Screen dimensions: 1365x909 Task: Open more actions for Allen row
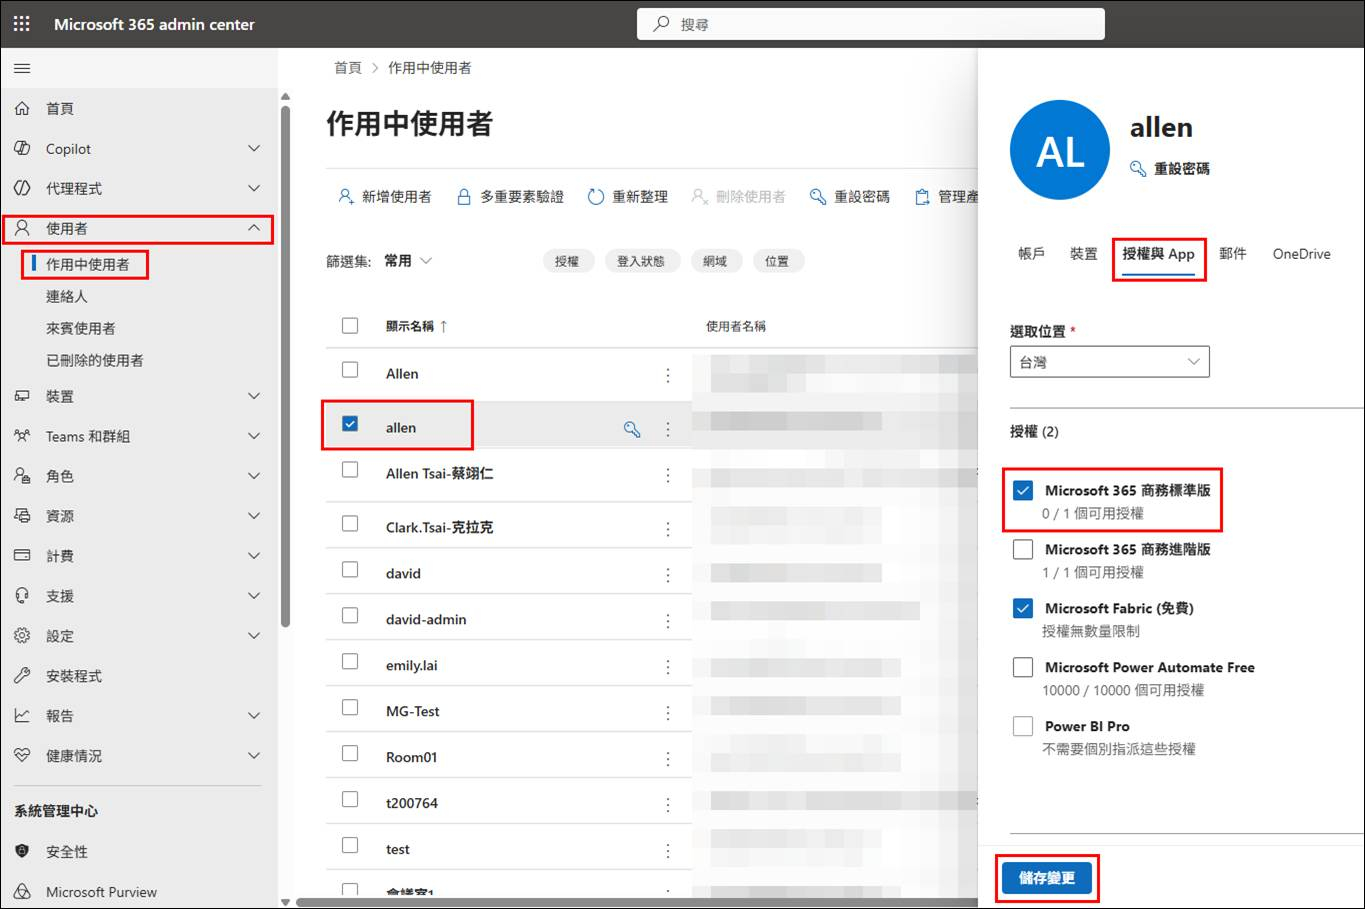point(668,375)
